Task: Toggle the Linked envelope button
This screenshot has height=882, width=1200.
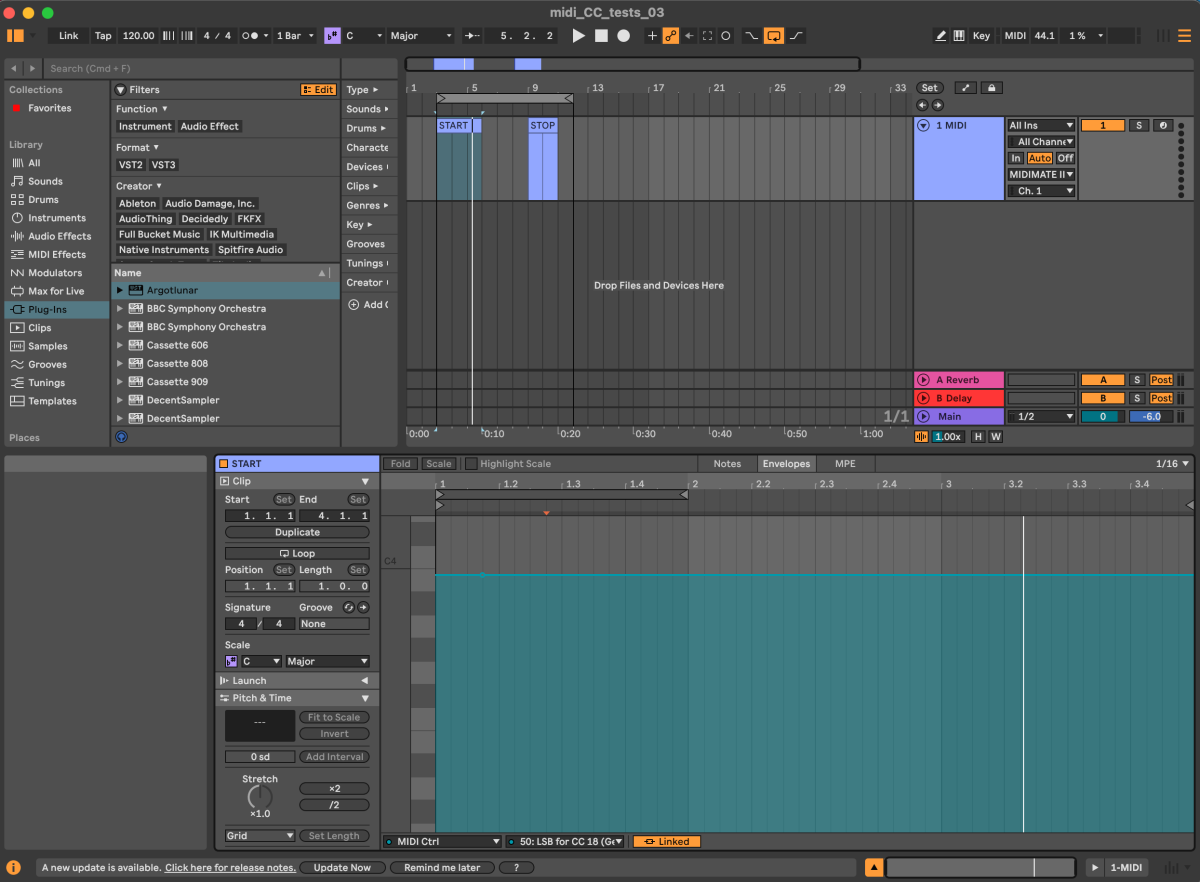Action: coord(667,842)
